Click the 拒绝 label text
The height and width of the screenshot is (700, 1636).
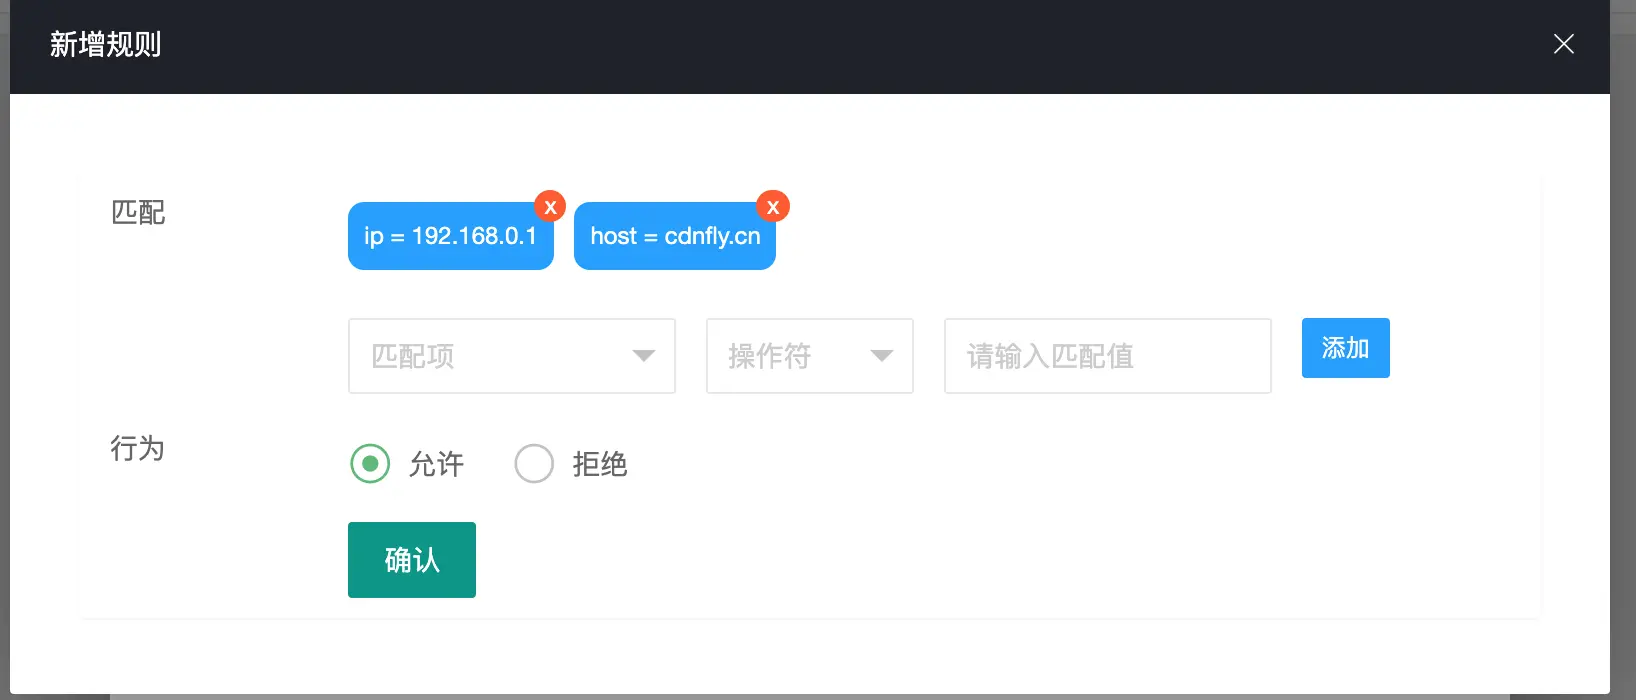pyautogui.click(x=600, y=464)
